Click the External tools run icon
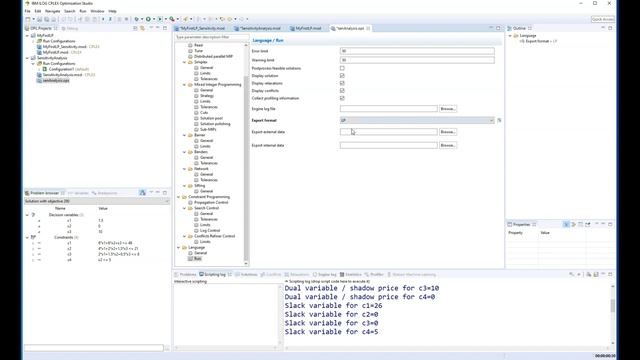The width and height of the screenshot is (640, 360). coord(172,19)
